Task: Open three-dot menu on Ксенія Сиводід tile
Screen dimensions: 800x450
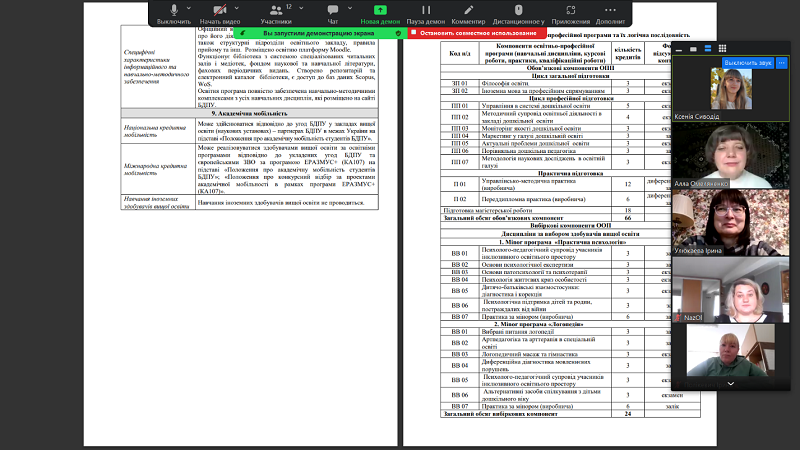Action: tap(782, 63)
